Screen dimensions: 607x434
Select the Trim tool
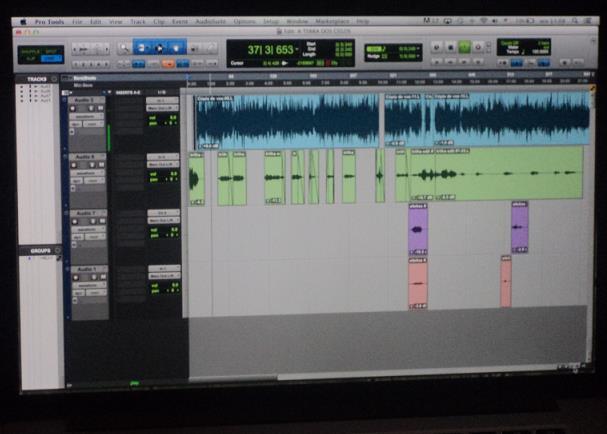(141, 48)
